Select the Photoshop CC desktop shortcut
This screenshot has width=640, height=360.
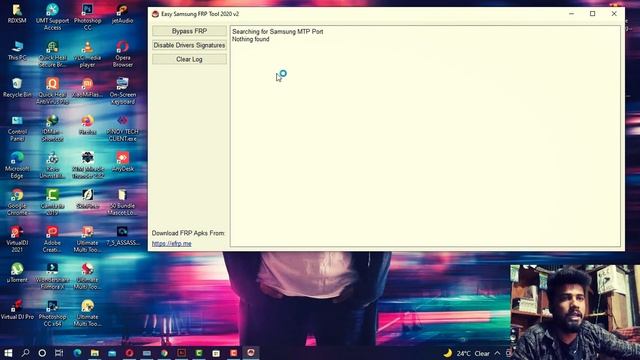pyautogui.click(x=87, y=17)
